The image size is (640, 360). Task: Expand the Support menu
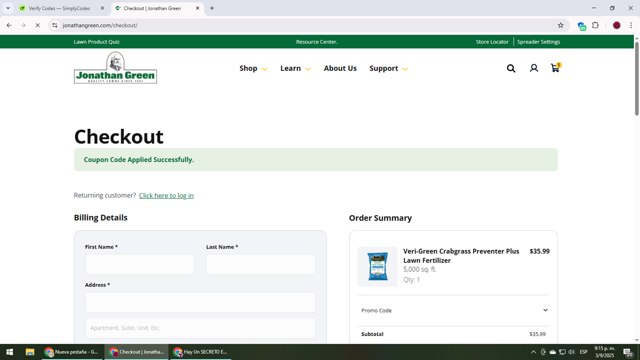pyautogui.click(x=389, y=69)
